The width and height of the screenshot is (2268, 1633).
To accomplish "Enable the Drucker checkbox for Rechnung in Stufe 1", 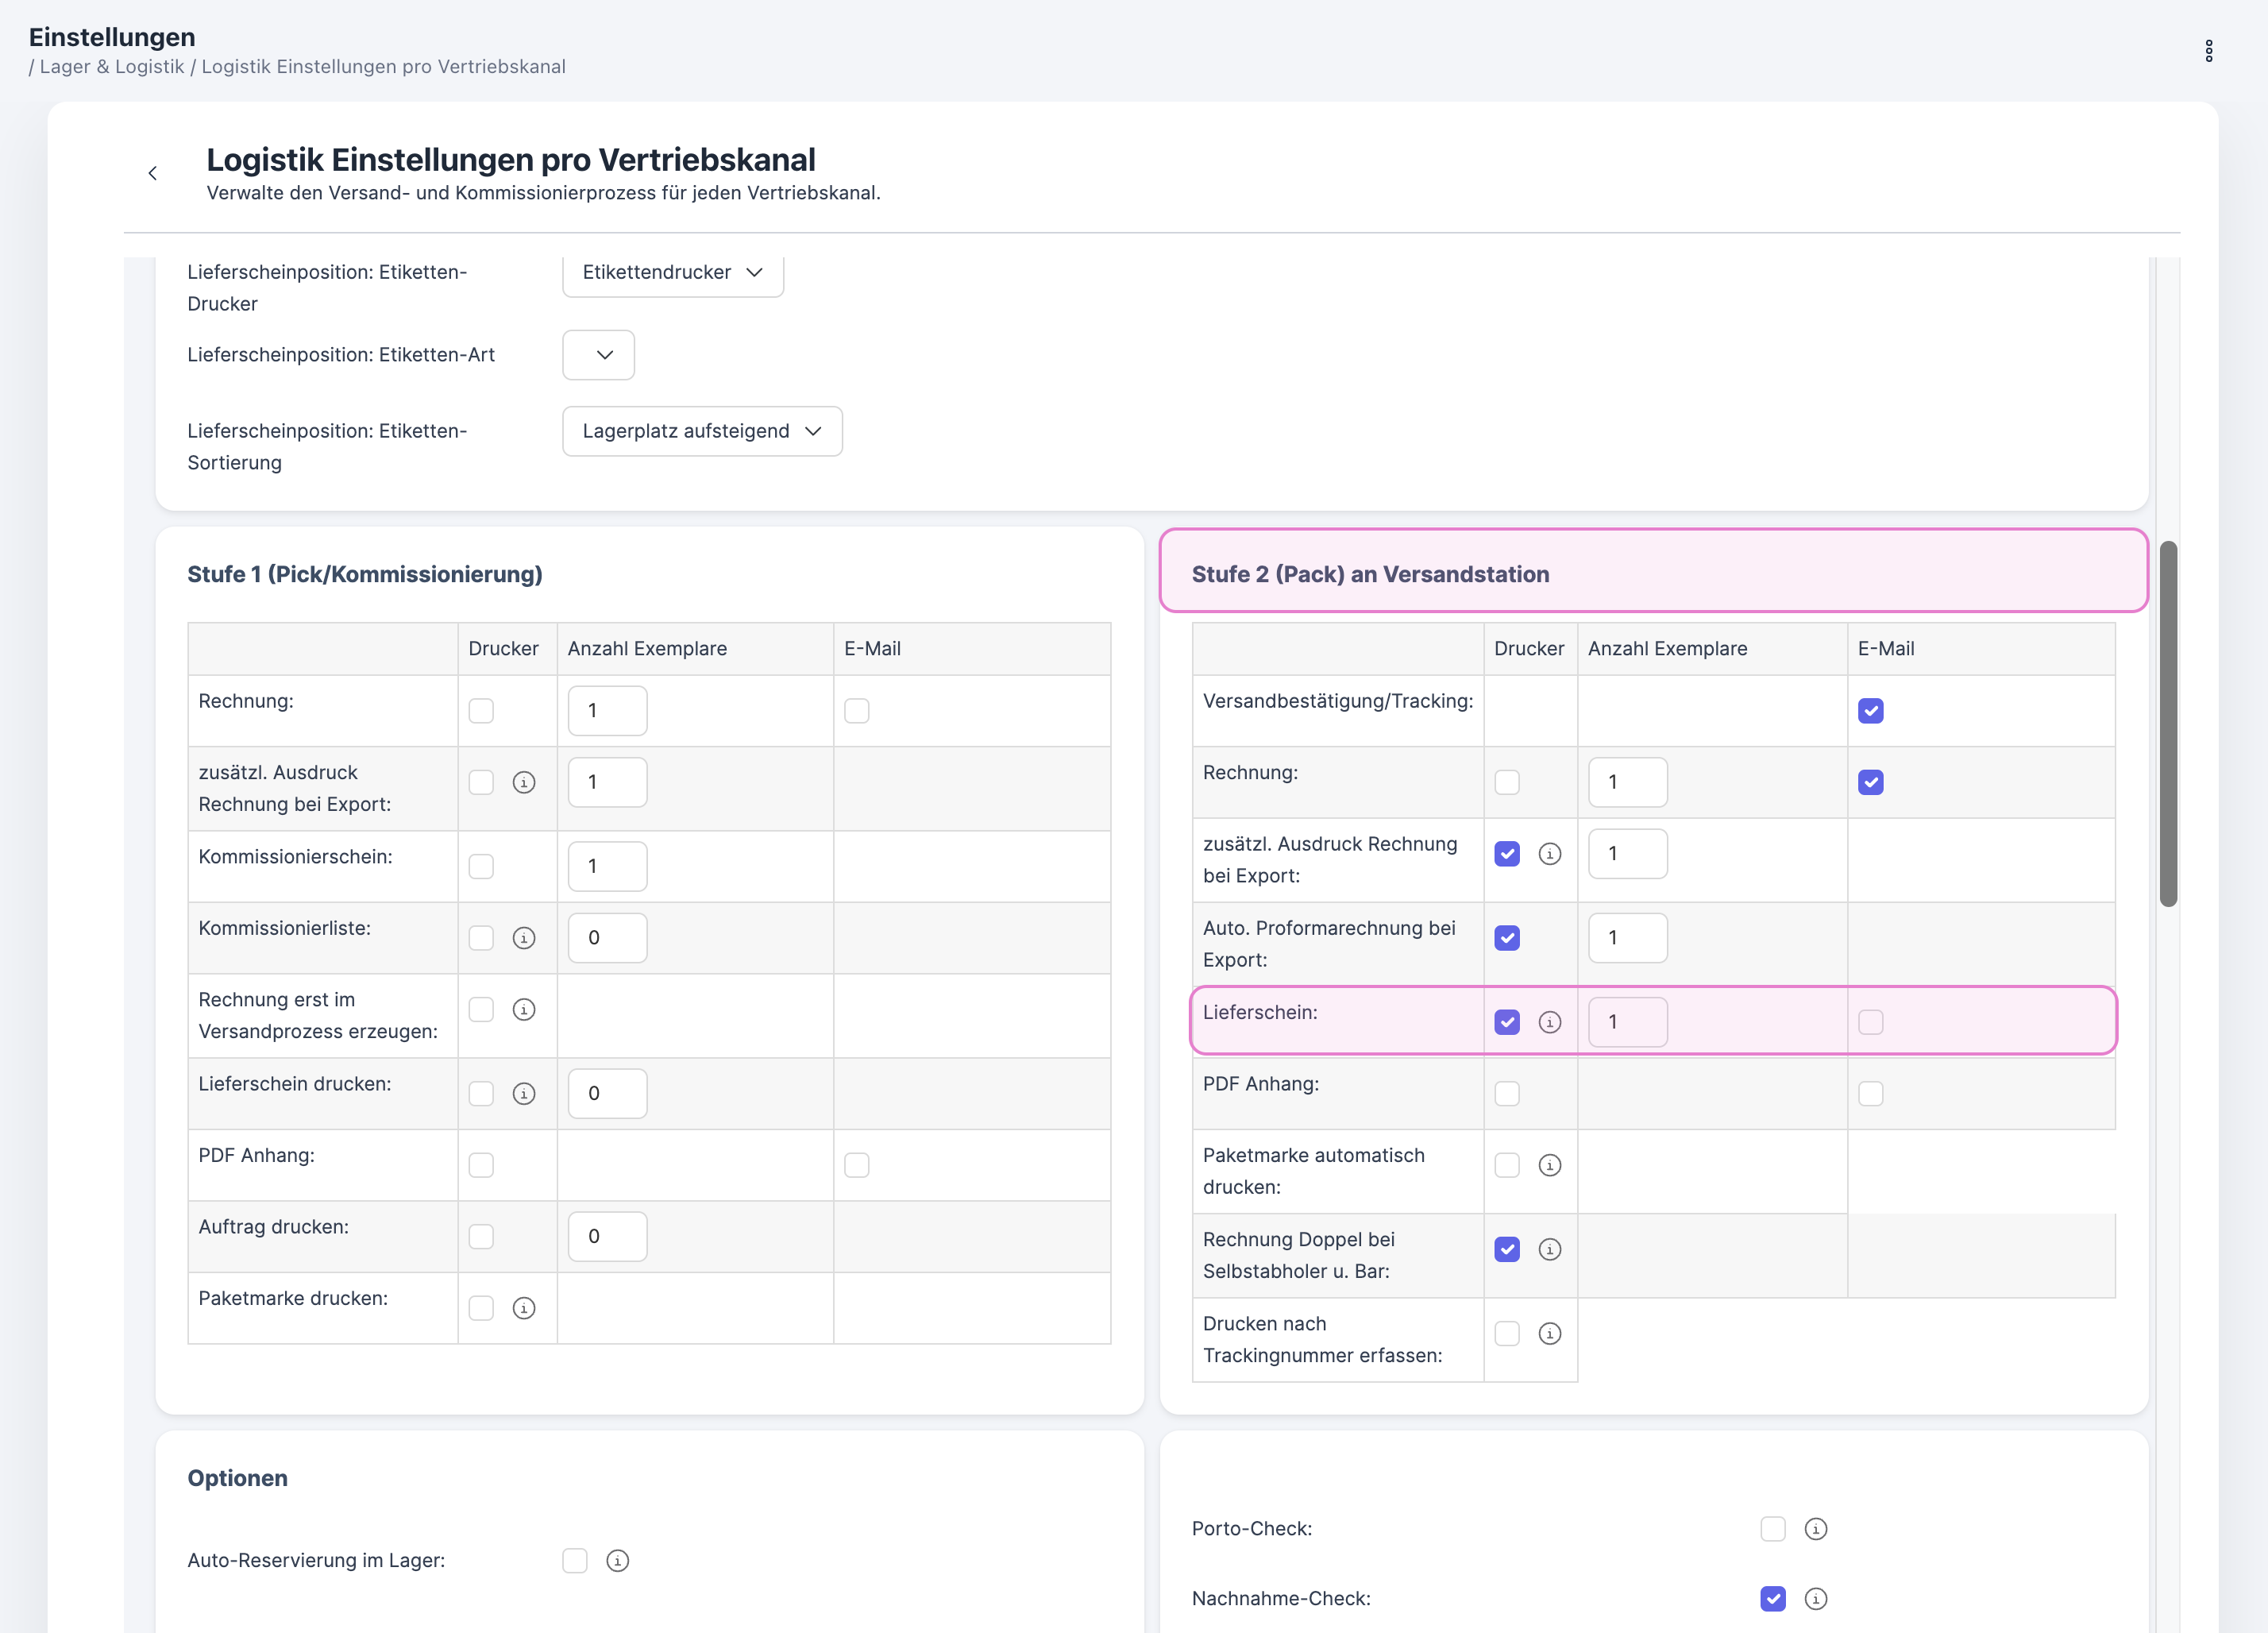I will [481, 710].
